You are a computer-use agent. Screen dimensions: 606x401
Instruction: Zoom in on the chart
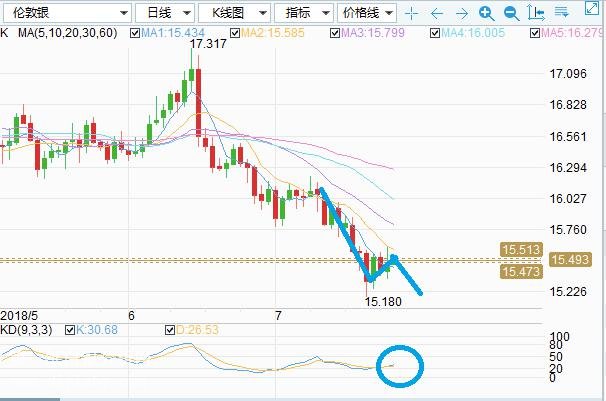point(487,14)
